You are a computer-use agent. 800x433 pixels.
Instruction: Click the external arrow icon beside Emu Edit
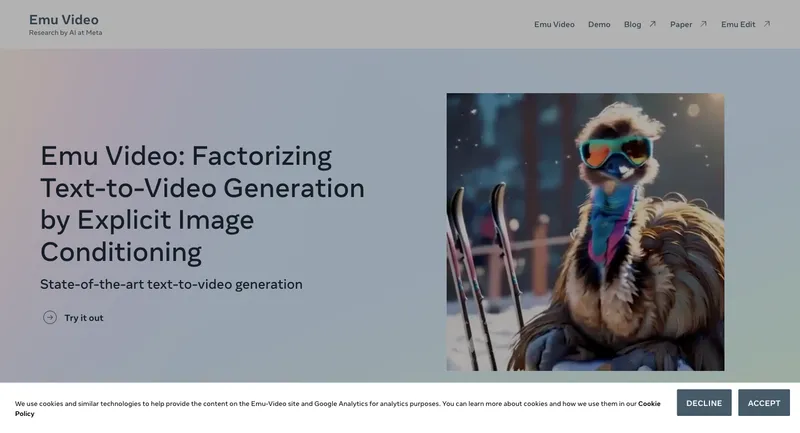point(767,24)
